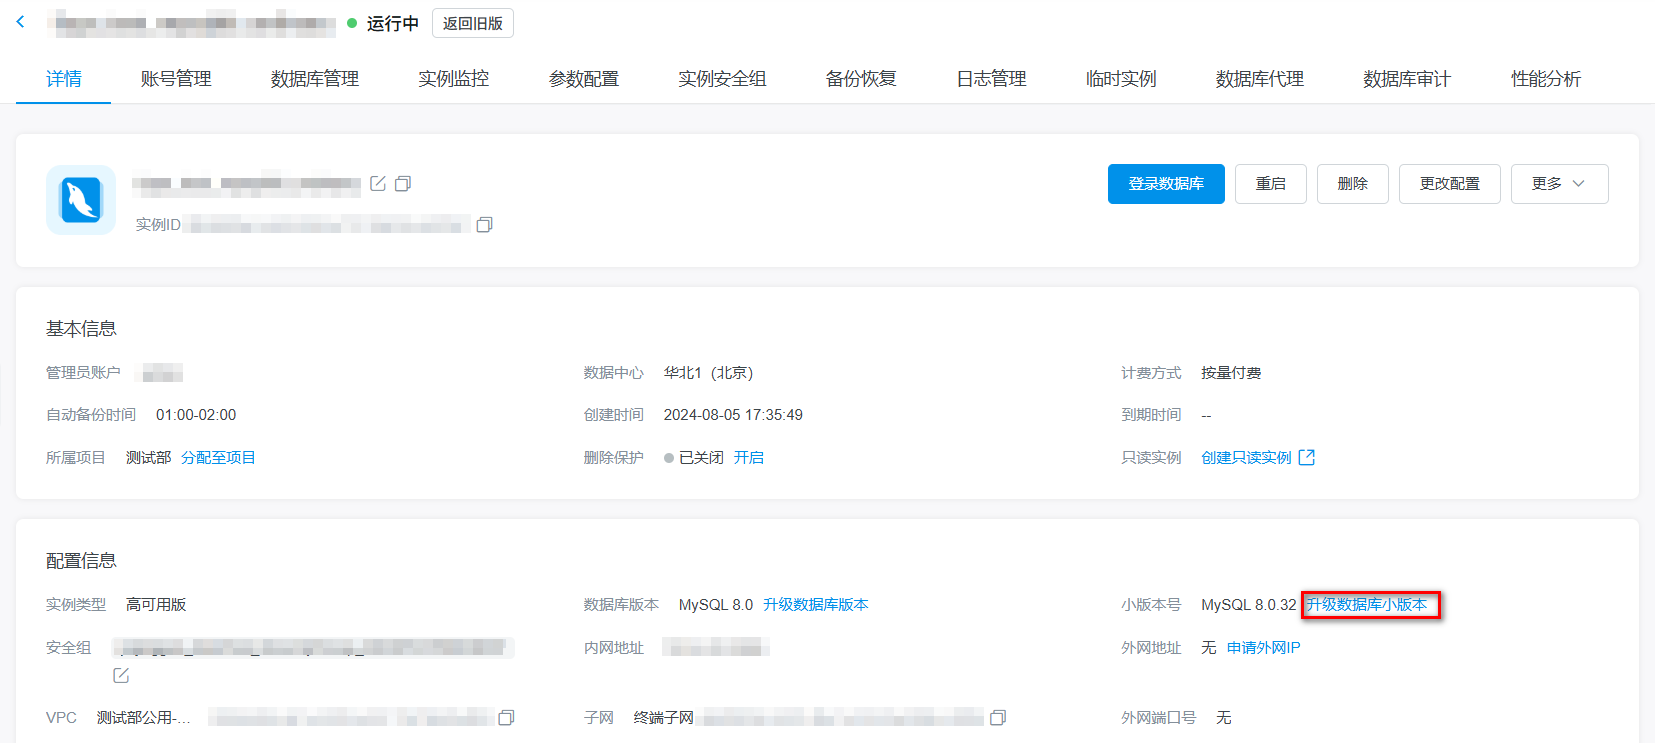Expand the 更多 dropdown button
This screenshot has height=743, width=1655.
point(1559,184)
